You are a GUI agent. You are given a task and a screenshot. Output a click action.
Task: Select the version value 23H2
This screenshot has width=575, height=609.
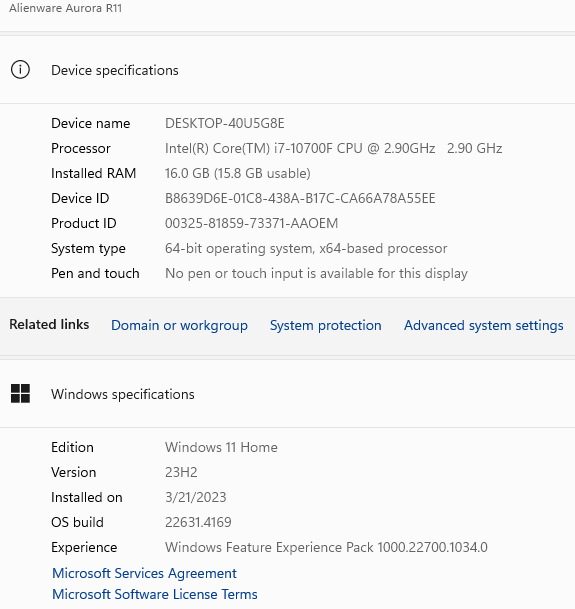(181, 472)
